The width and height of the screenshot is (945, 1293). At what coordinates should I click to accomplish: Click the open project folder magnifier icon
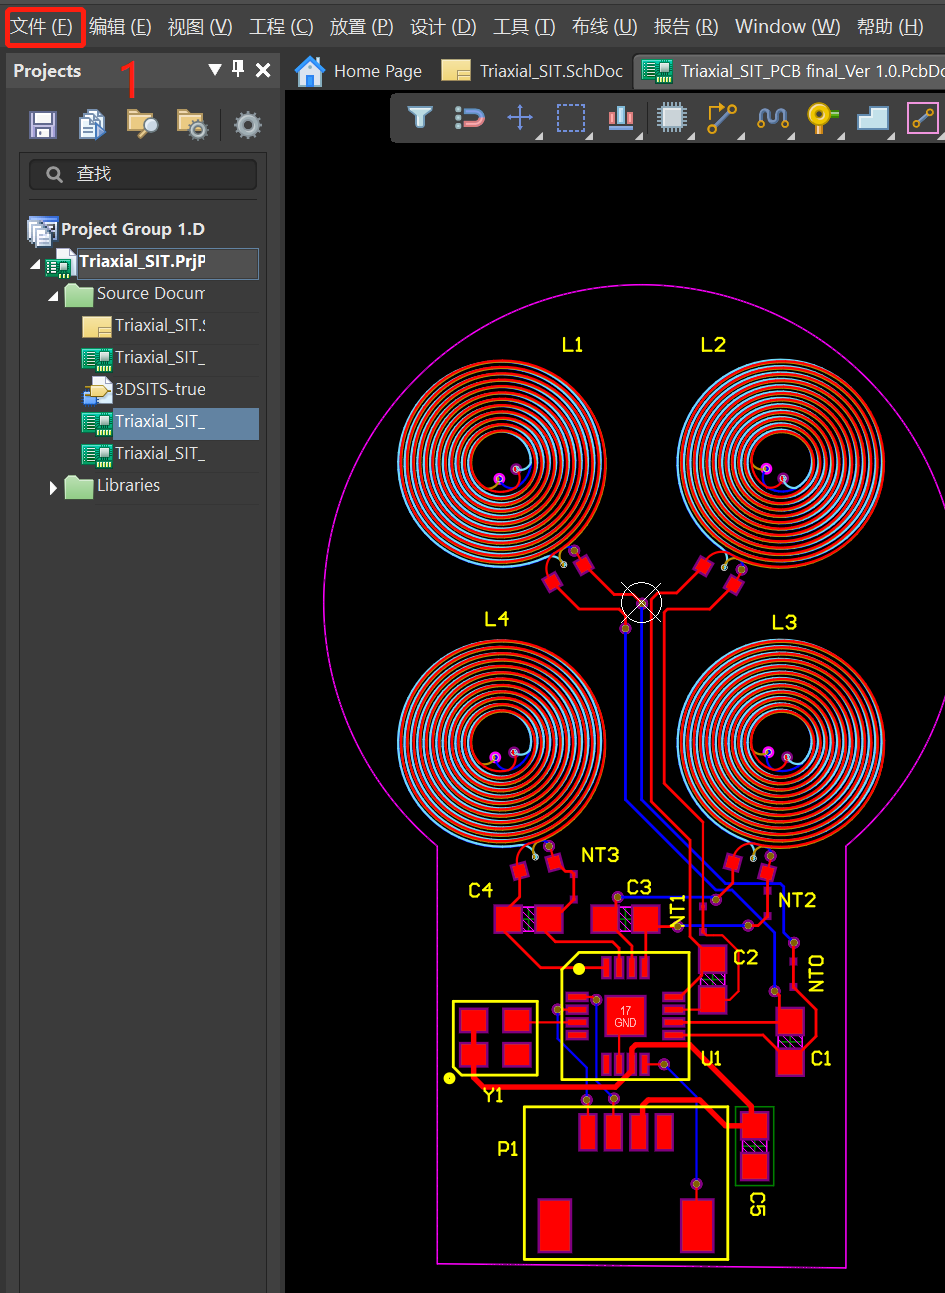pyautogui.click(x=142, y=124)
